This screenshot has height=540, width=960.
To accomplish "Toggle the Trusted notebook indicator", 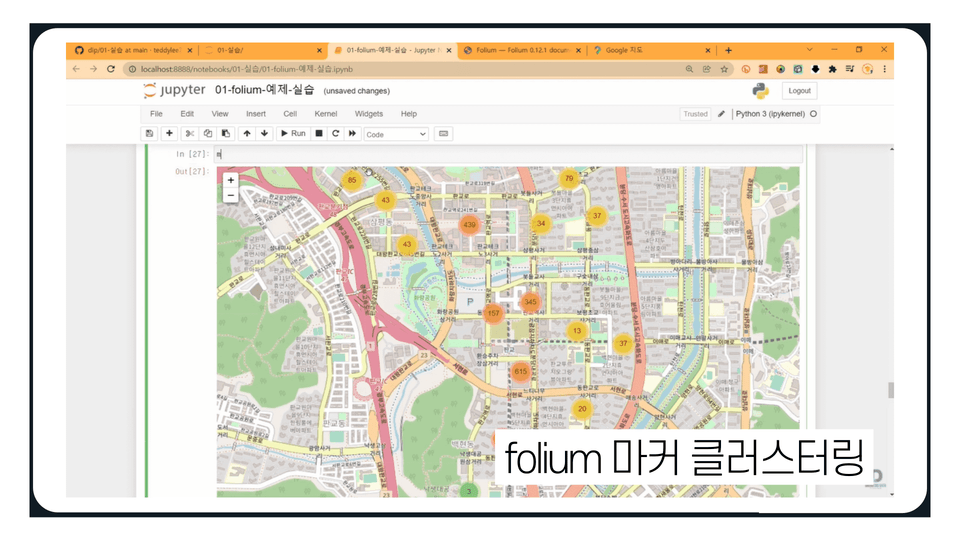I will 696,114.
